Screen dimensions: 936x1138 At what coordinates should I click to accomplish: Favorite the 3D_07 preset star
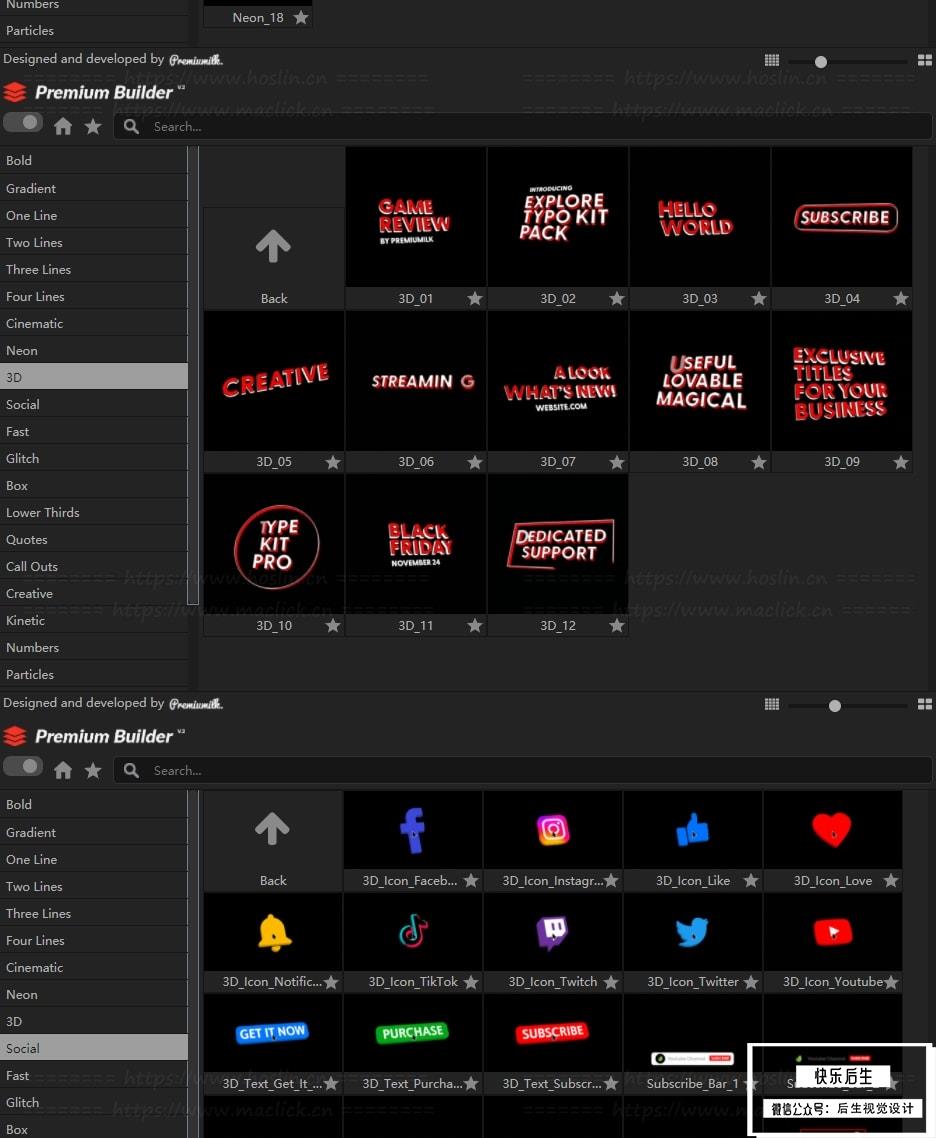coord(617,462)
